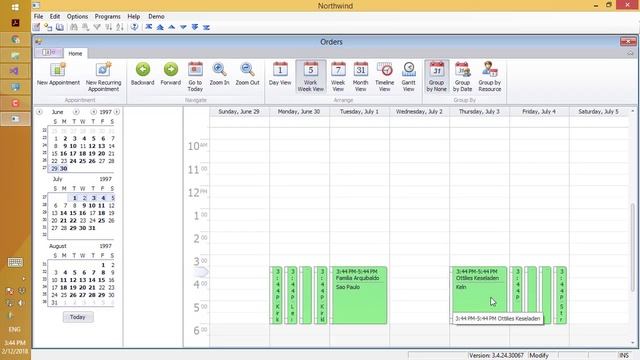Click the scroll-up arrow at top of the calendar scrollbar
The image size is (640, 360).
633,111
